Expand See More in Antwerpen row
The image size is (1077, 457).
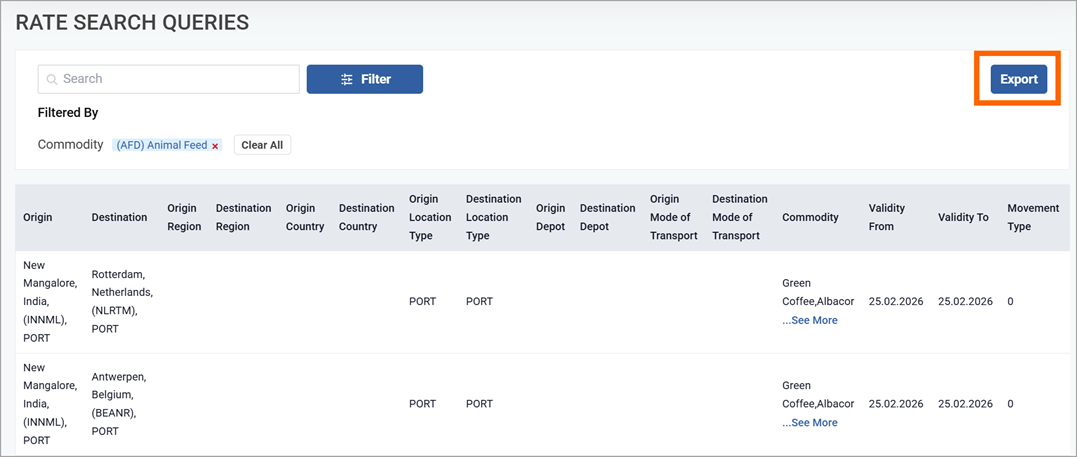click(810, 423)
